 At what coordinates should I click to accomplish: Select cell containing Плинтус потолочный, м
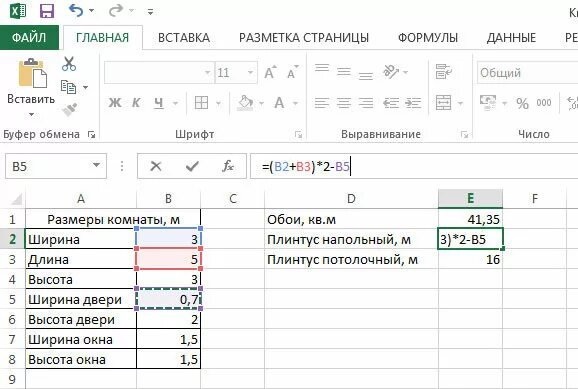(351, 260)
